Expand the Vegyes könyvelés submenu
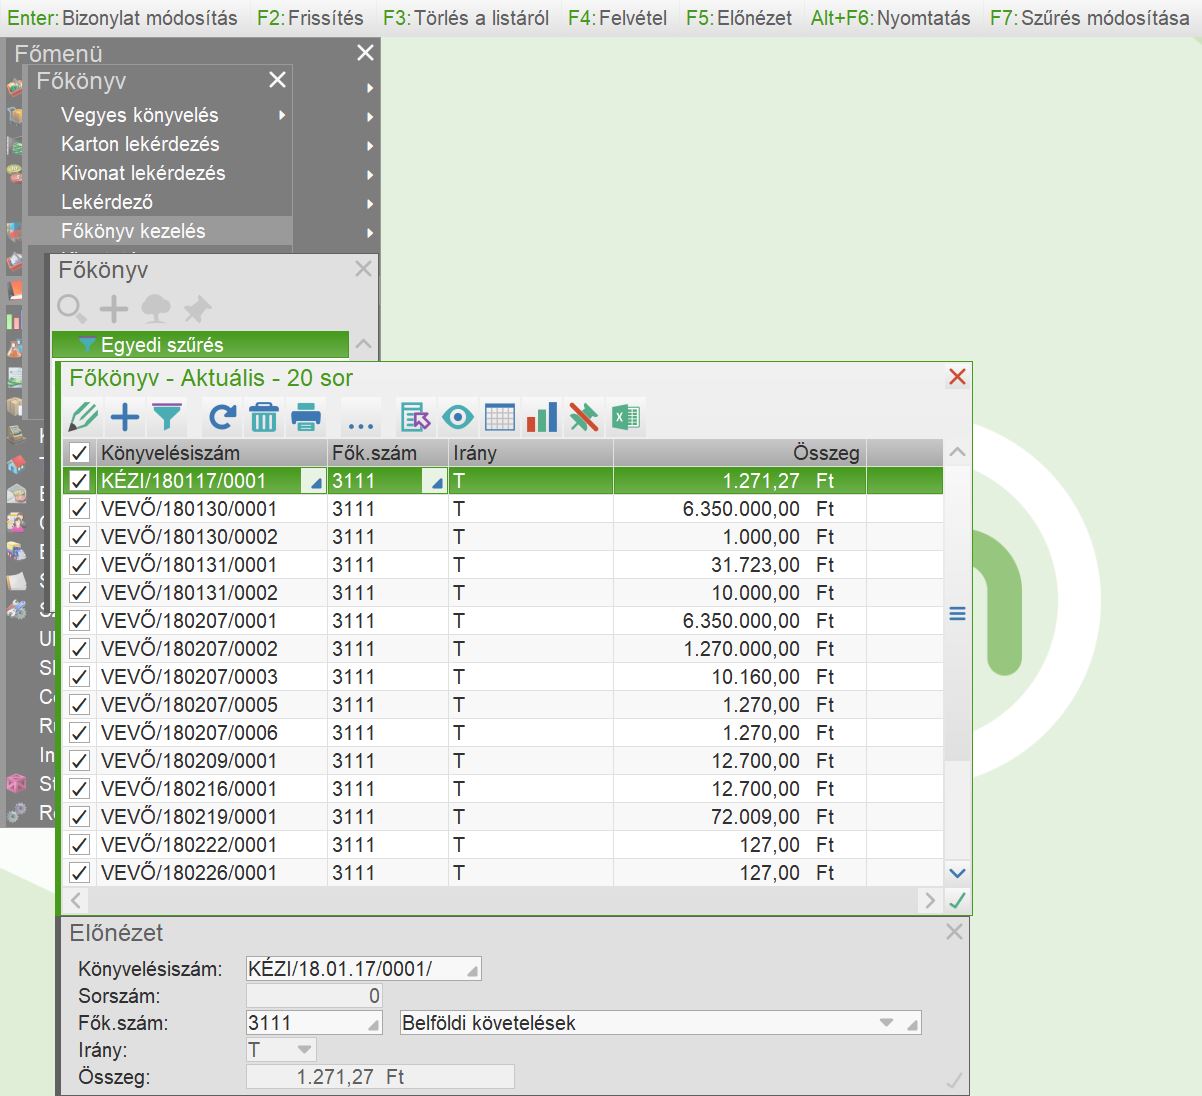Screen dimensions: 1202x1096 (x=140, y=115)
